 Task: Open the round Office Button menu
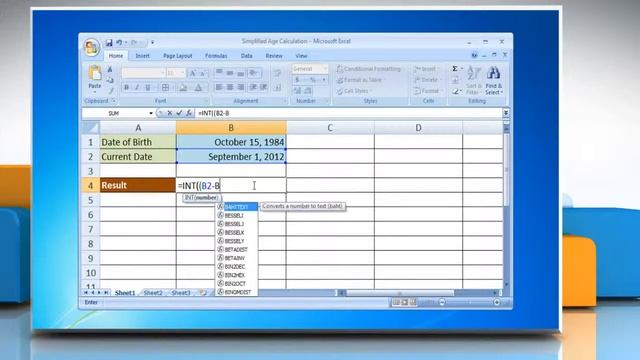pyautogui.click(x=92, y=47)
